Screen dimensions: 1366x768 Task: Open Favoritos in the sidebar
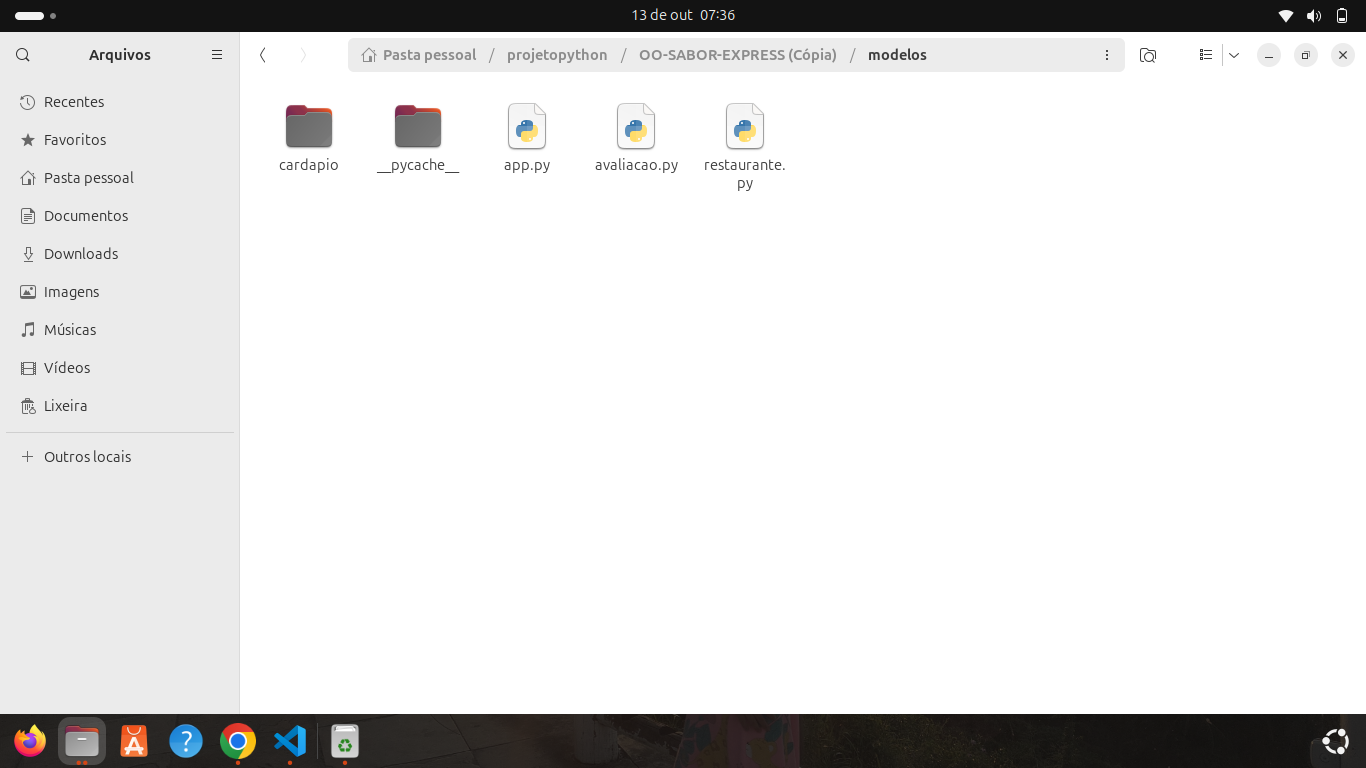click(x=120, y=140)
